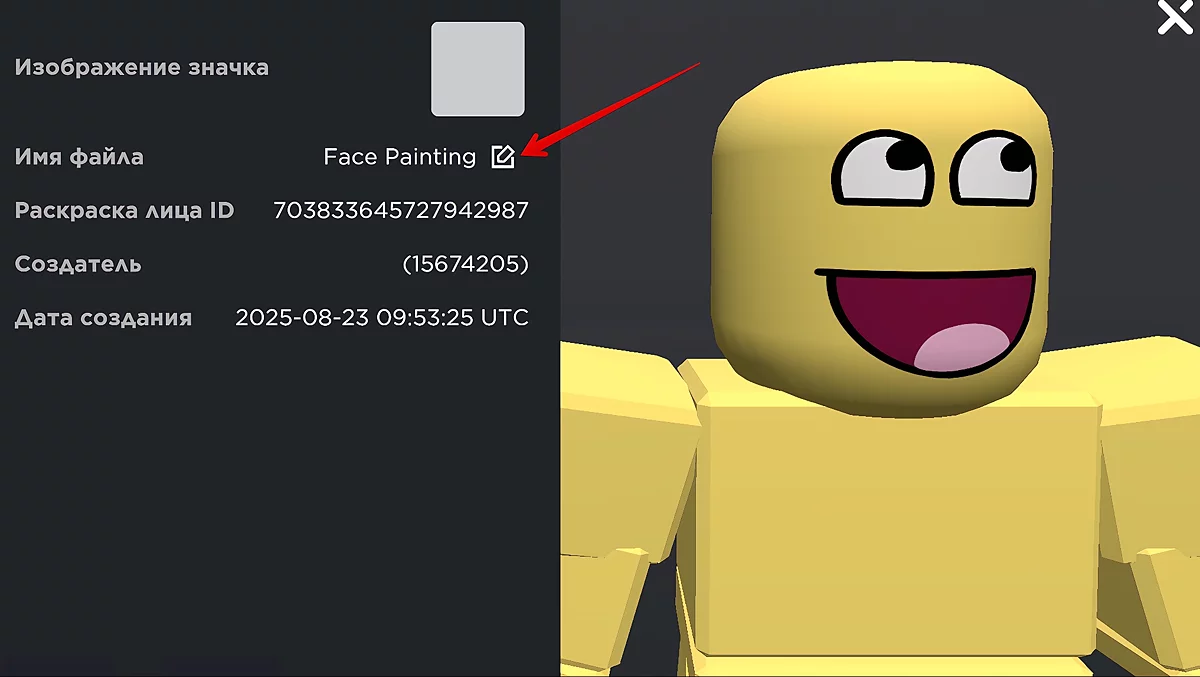Click the 'Раскраска лица ID' label

tap(124, 211)
